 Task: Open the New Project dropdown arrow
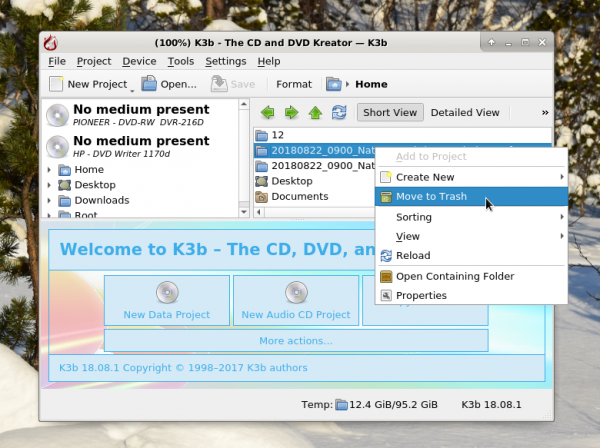tap(132, 91)
